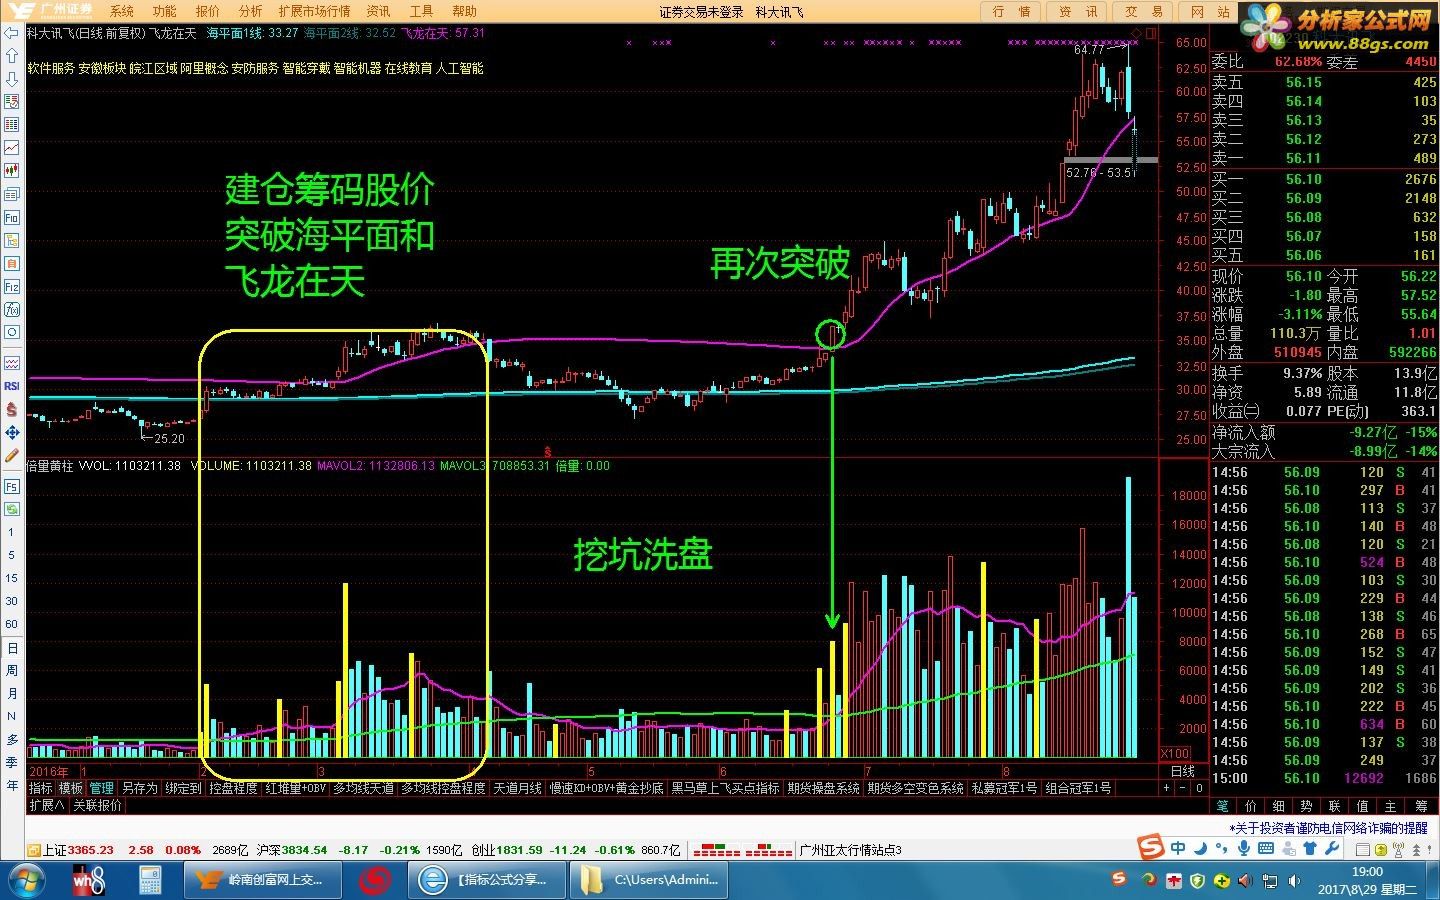Click the square icon at chart top-right
1440x900 pixels.
tap(1150, 34)
